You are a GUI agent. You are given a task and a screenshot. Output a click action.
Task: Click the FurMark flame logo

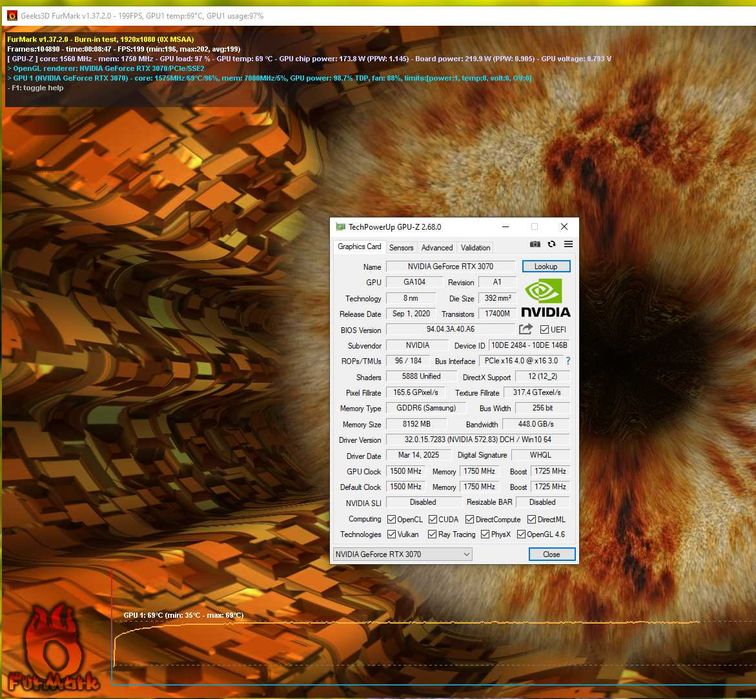pos(53,649)
